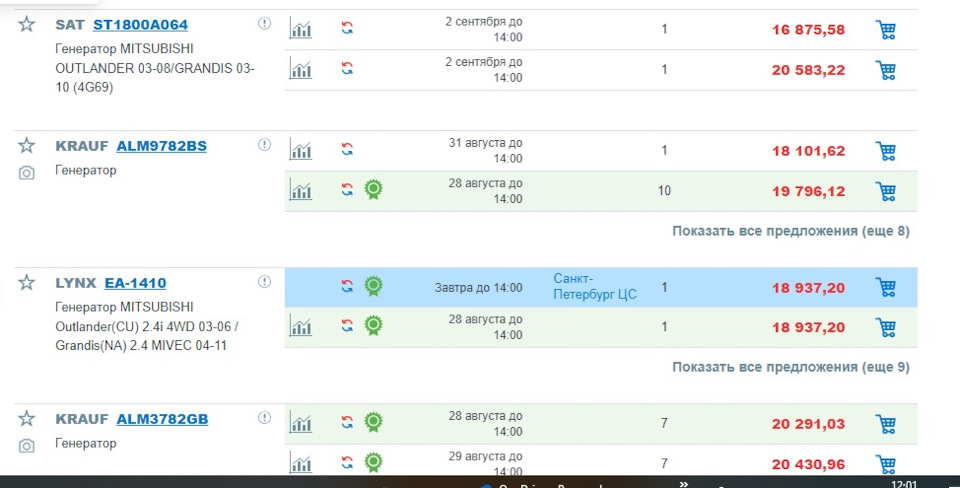Click green badge on 19 796,12 offer
Image resolution: width=960 pixels, height=488 pixels.
click(373, 190)
